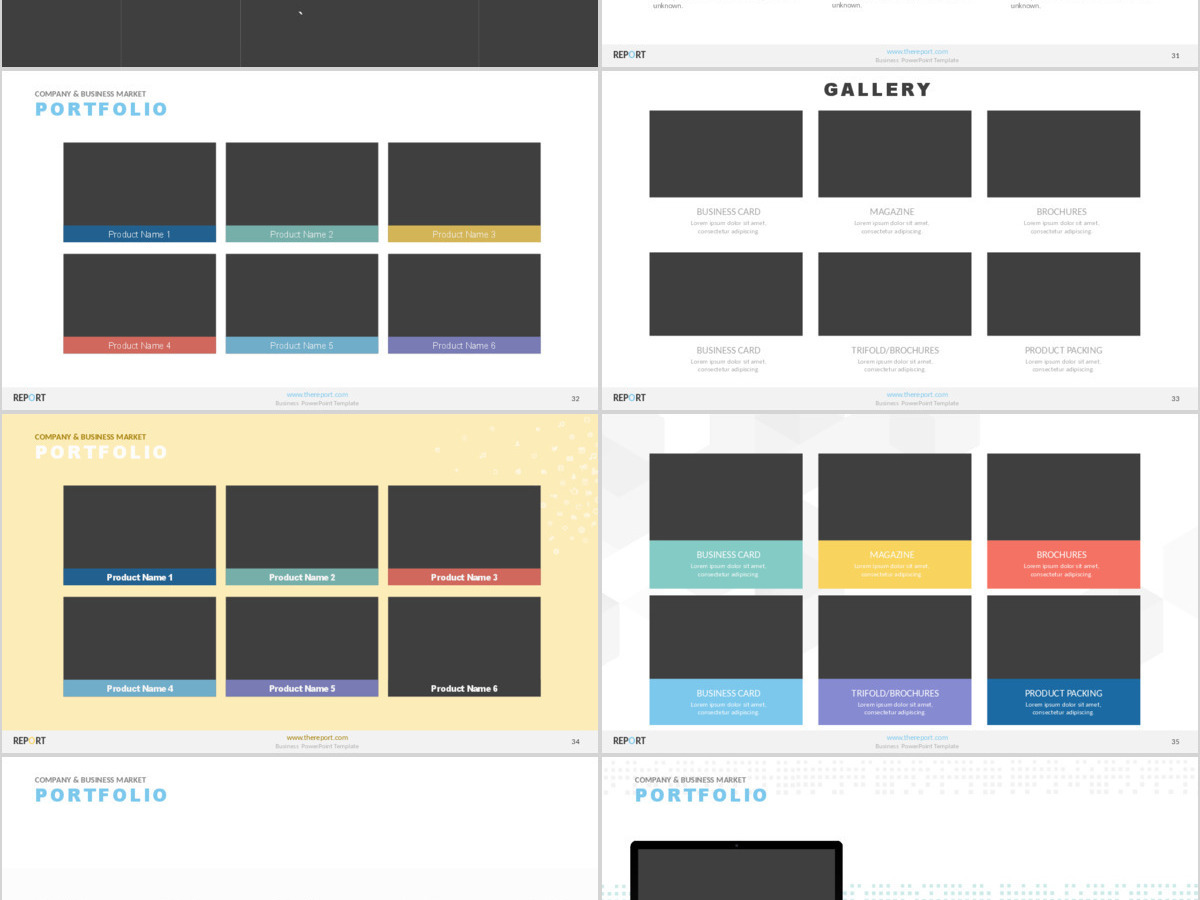The width and height of the screenshot is (1200, 900).
Task: Open the www.thereport.com link on slide 32
Action: coord(317,394)
